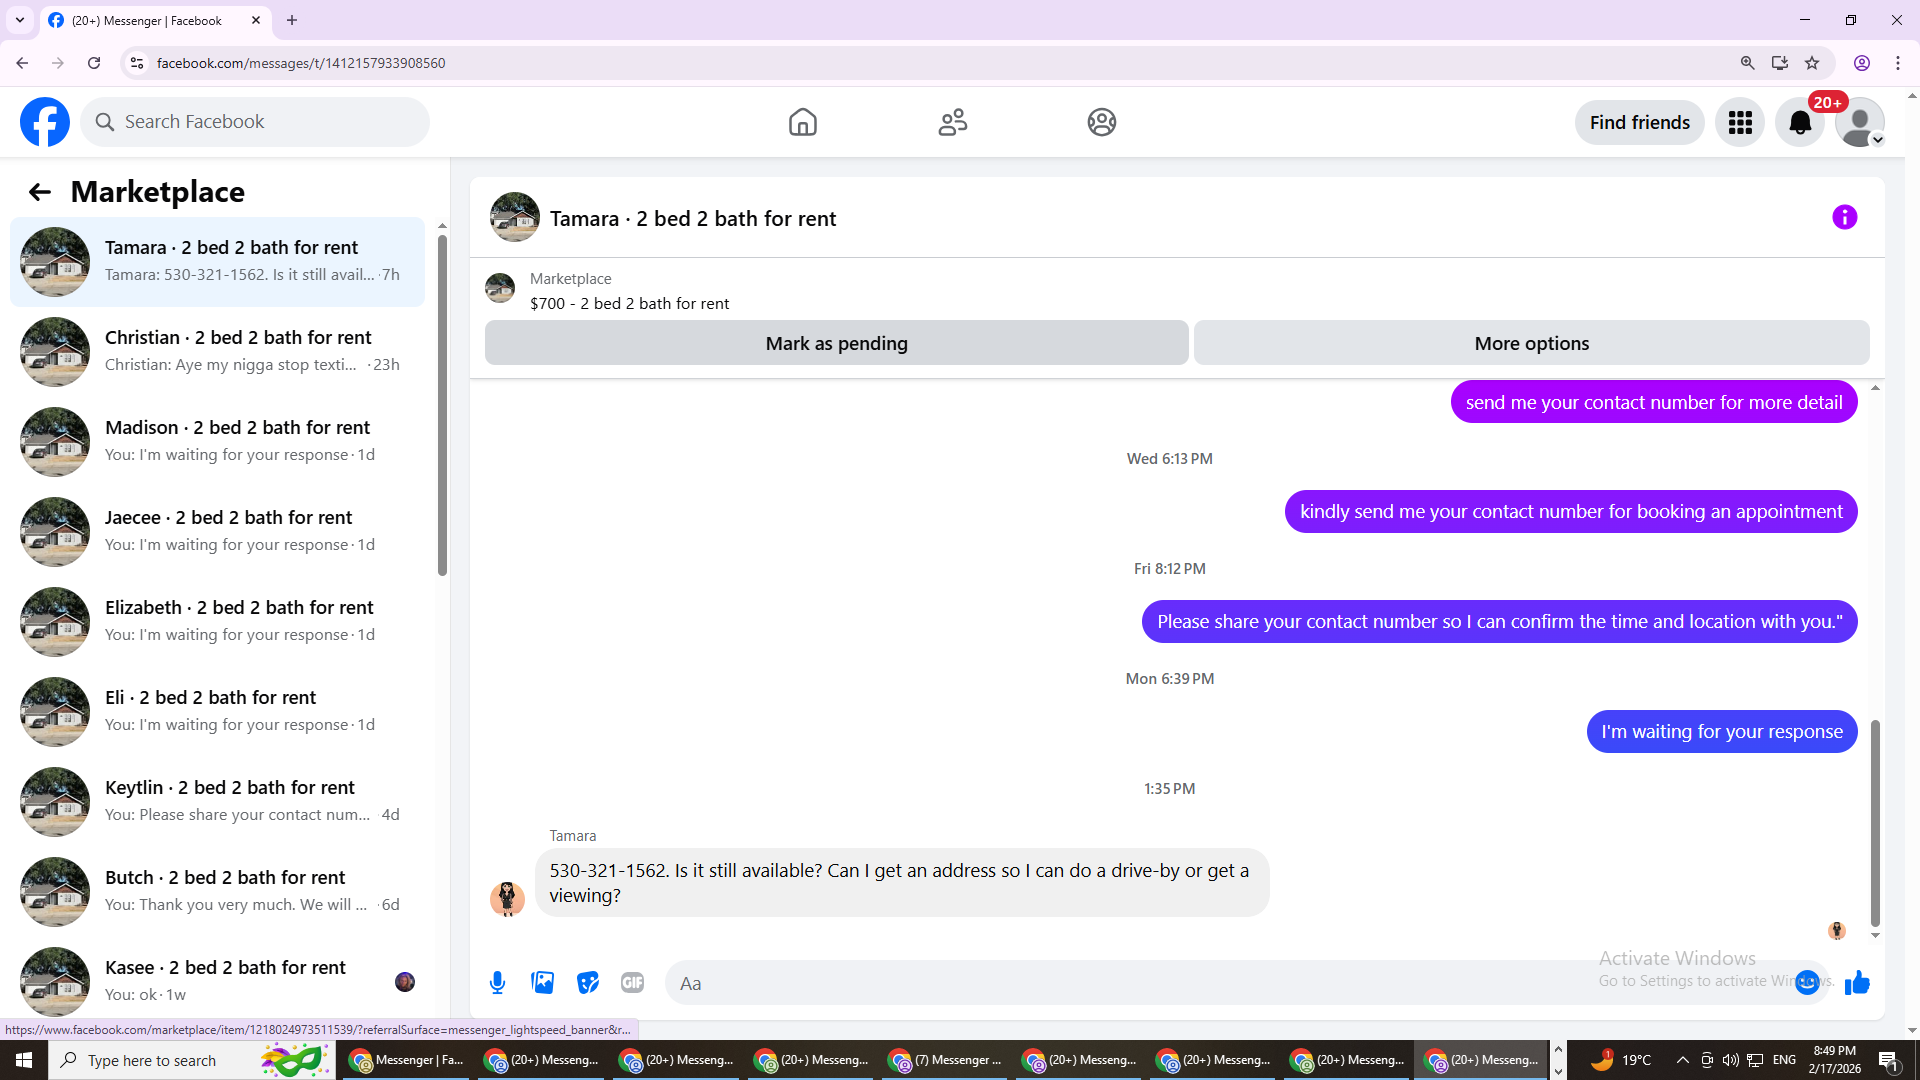The image size is (1920, 1080).
Task: Go back from Marketplace chats
Action: click(x=40, y=192)
